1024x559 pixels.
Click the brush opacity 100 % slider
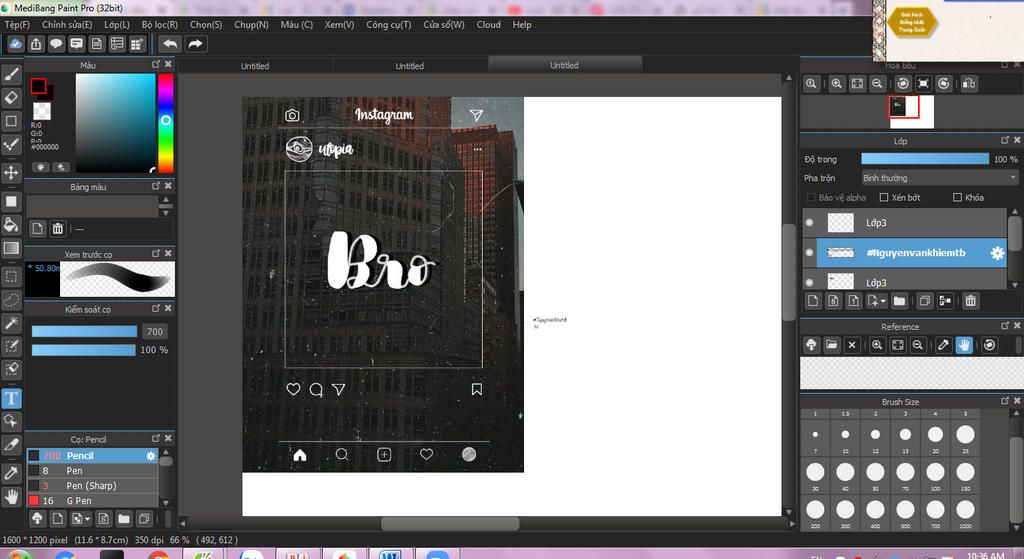84,350
